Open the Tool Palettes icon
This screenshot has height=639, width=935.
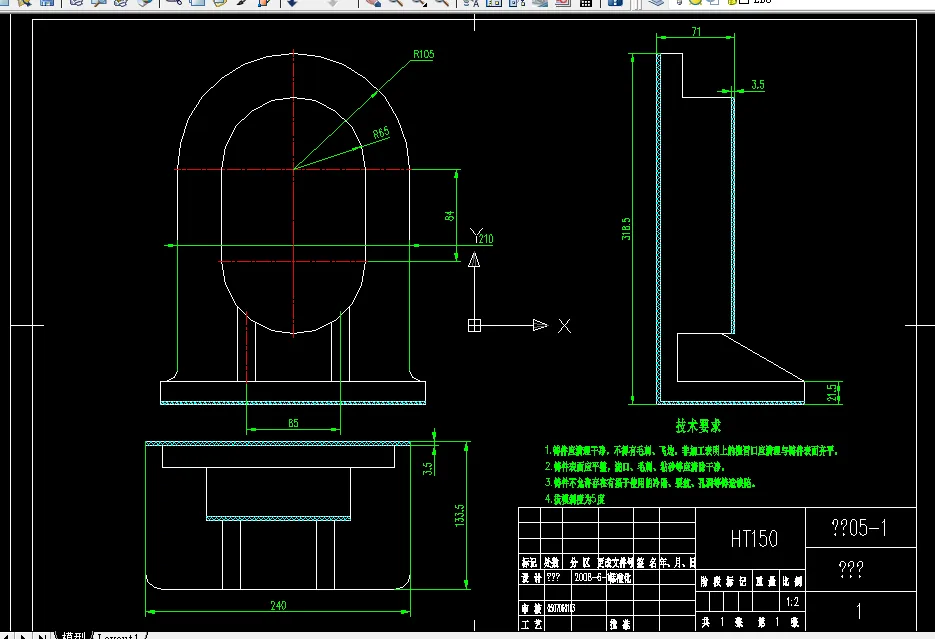[x=516, y=3]
